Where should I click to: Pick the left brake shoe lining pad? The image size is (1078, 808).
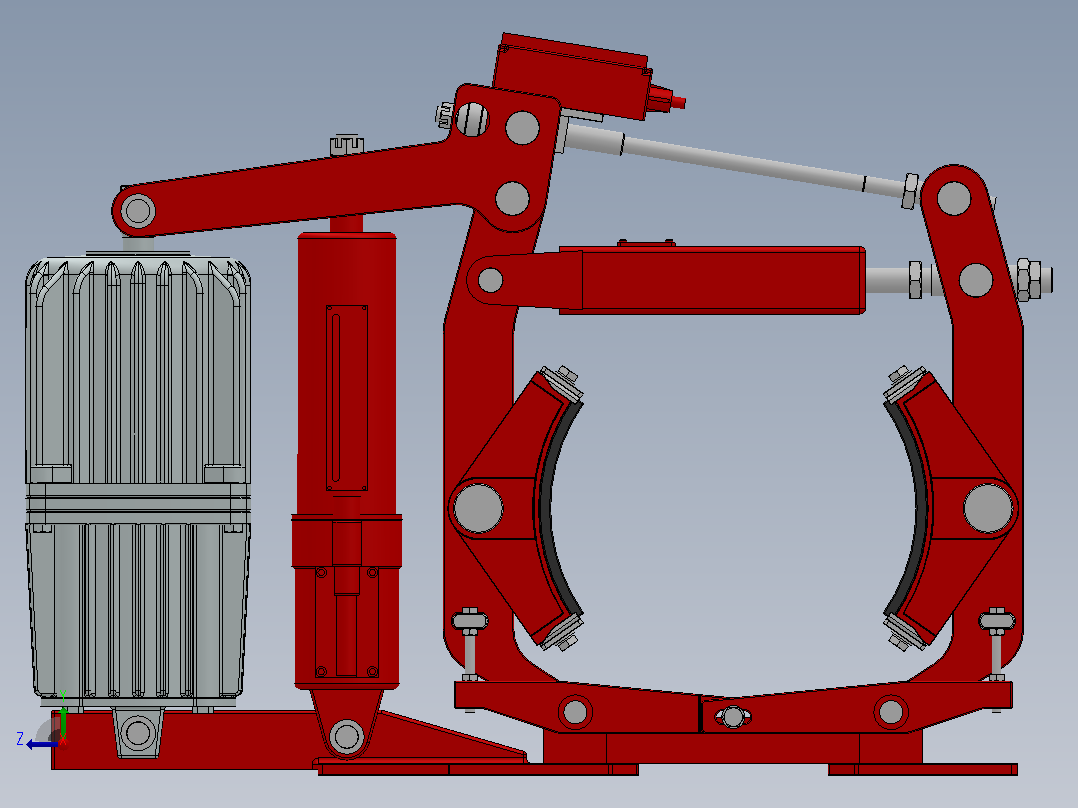click(x=556, y=509)
